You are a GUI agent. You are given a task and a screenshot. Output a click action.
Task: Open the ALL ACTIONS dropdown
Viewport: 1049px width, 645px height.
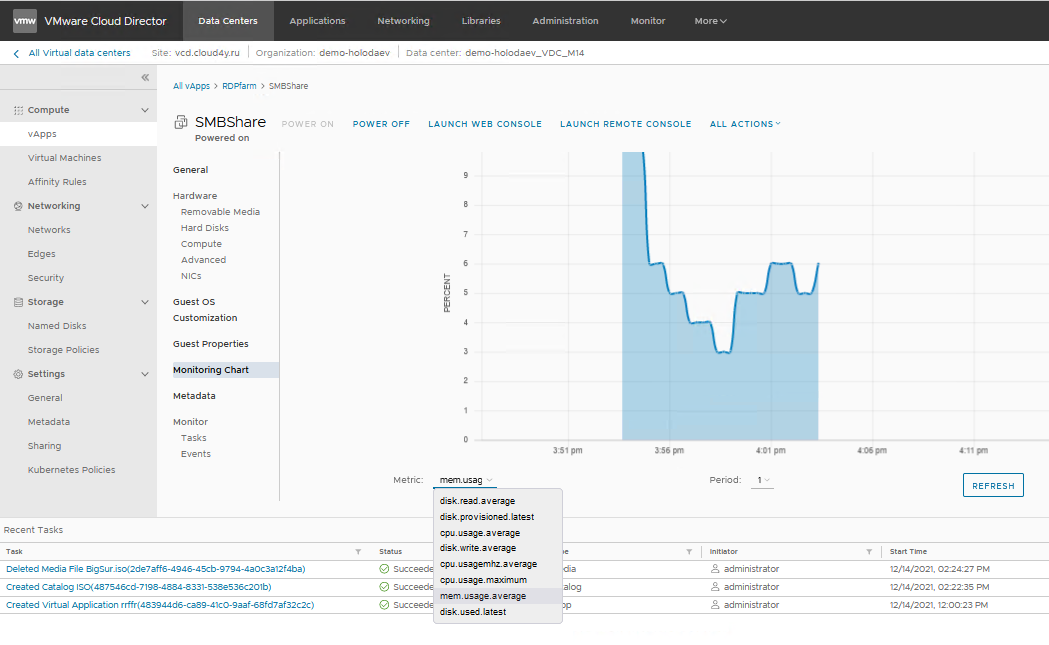click(745, 124)
